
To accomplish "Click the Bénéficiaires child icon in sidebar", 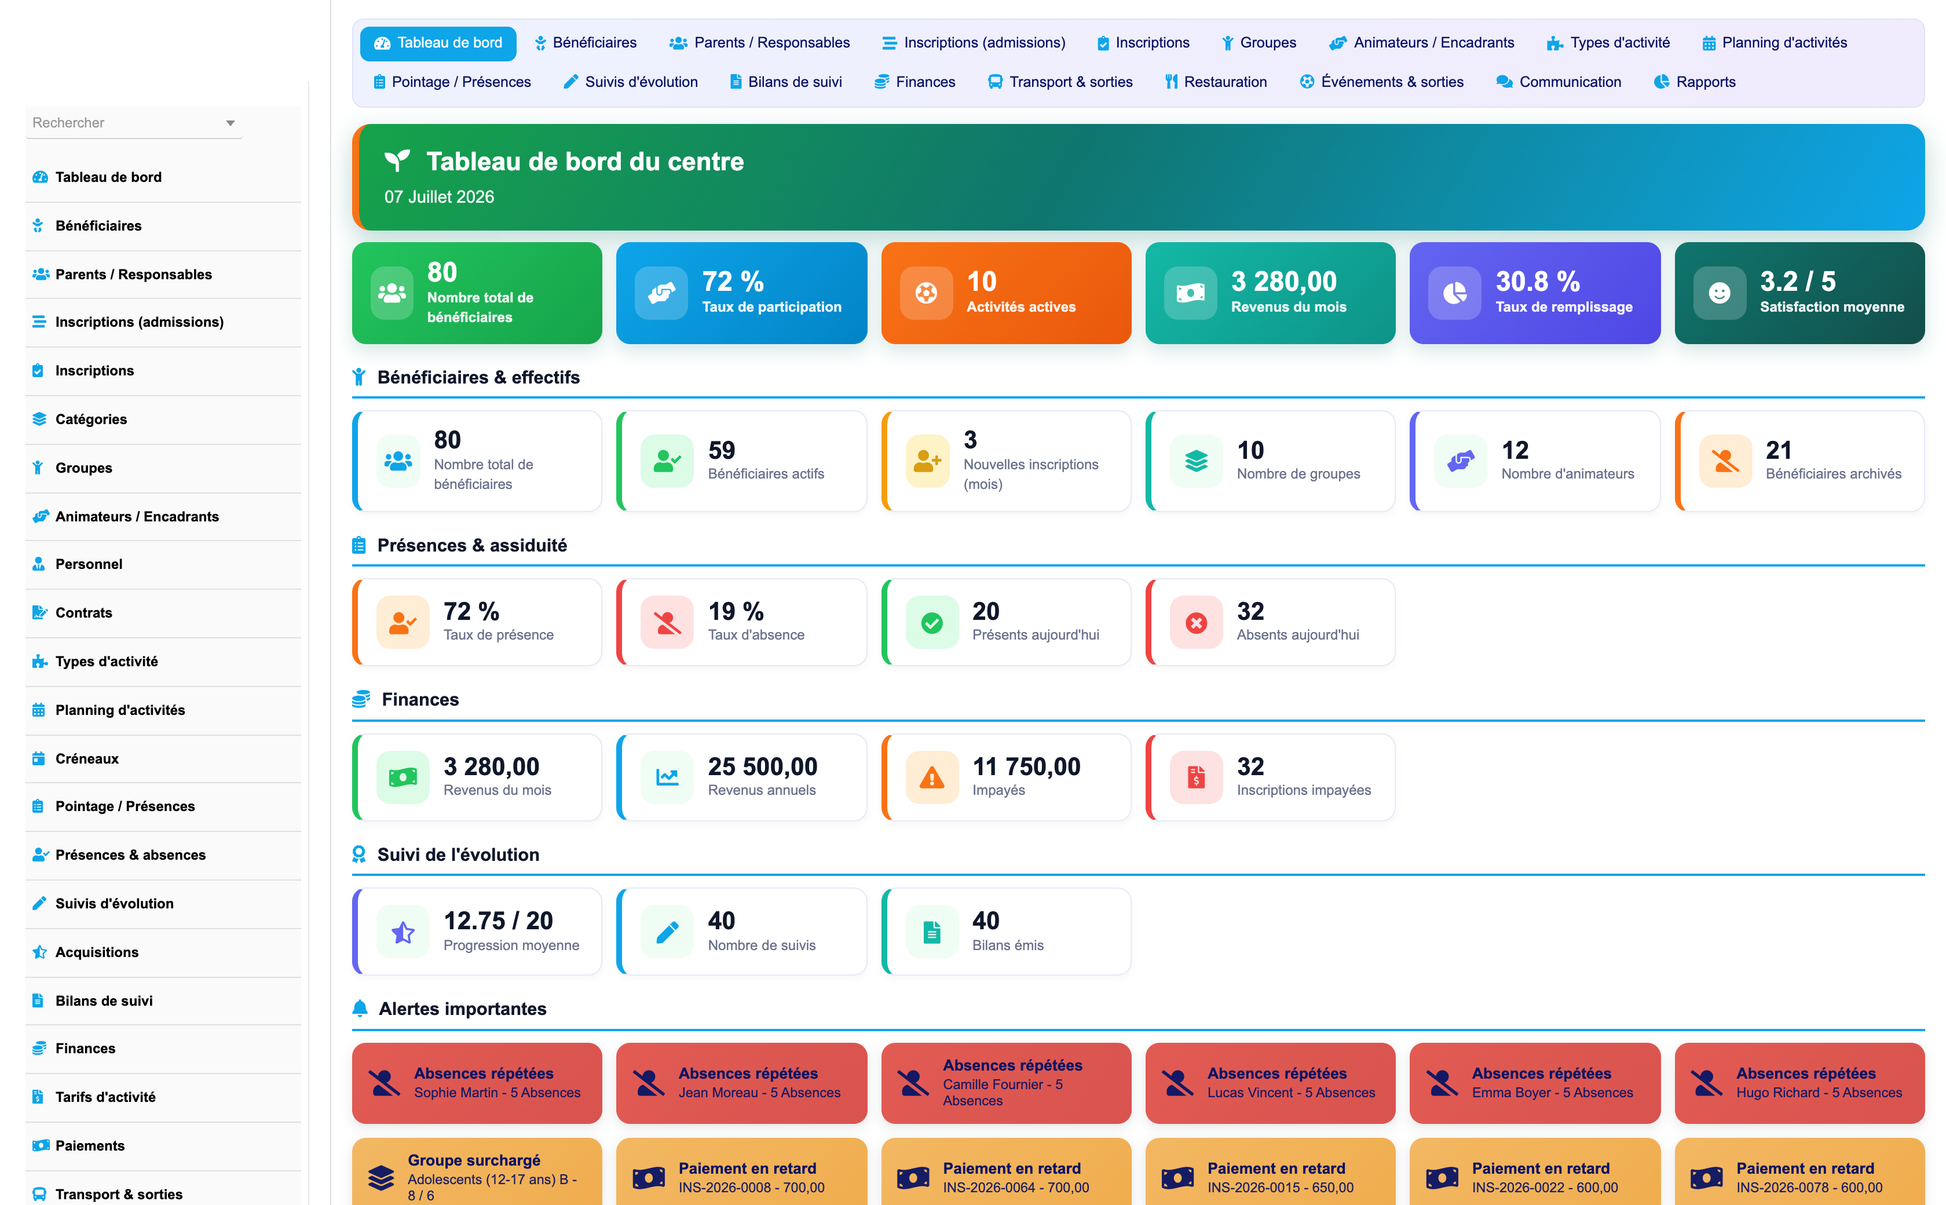I will point(38,226).
